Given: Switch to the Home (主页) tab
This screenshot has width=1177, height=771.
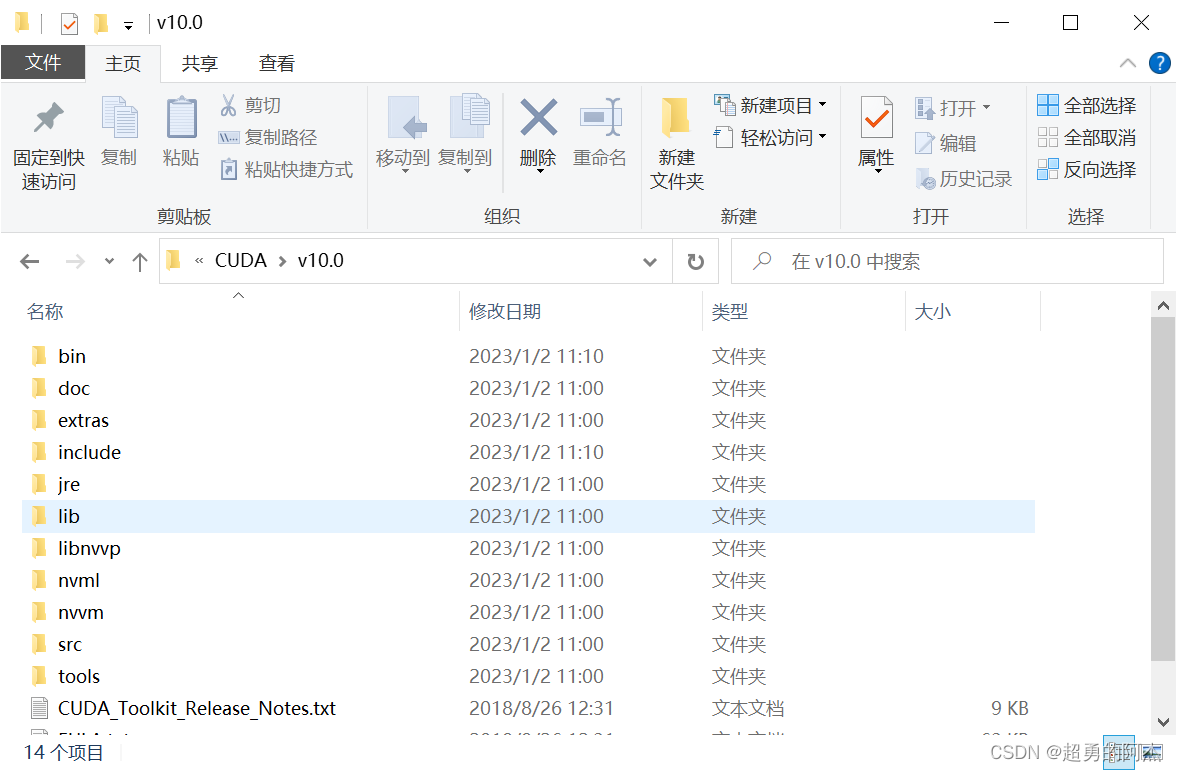Looking at the screenshot, I should click(123, 64).
